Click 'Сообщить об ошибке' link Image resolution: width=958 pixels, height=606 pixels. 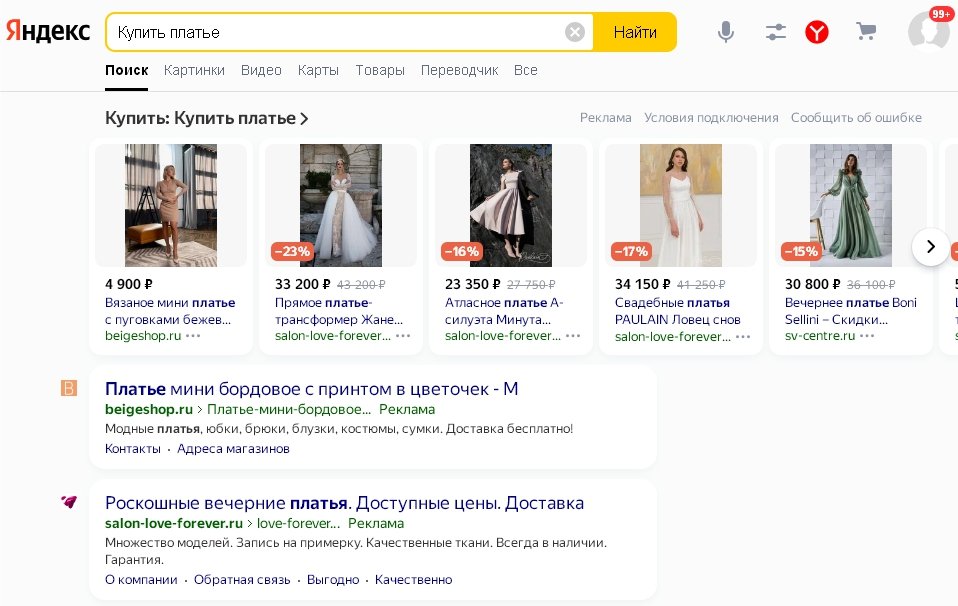tap(856, 118)
